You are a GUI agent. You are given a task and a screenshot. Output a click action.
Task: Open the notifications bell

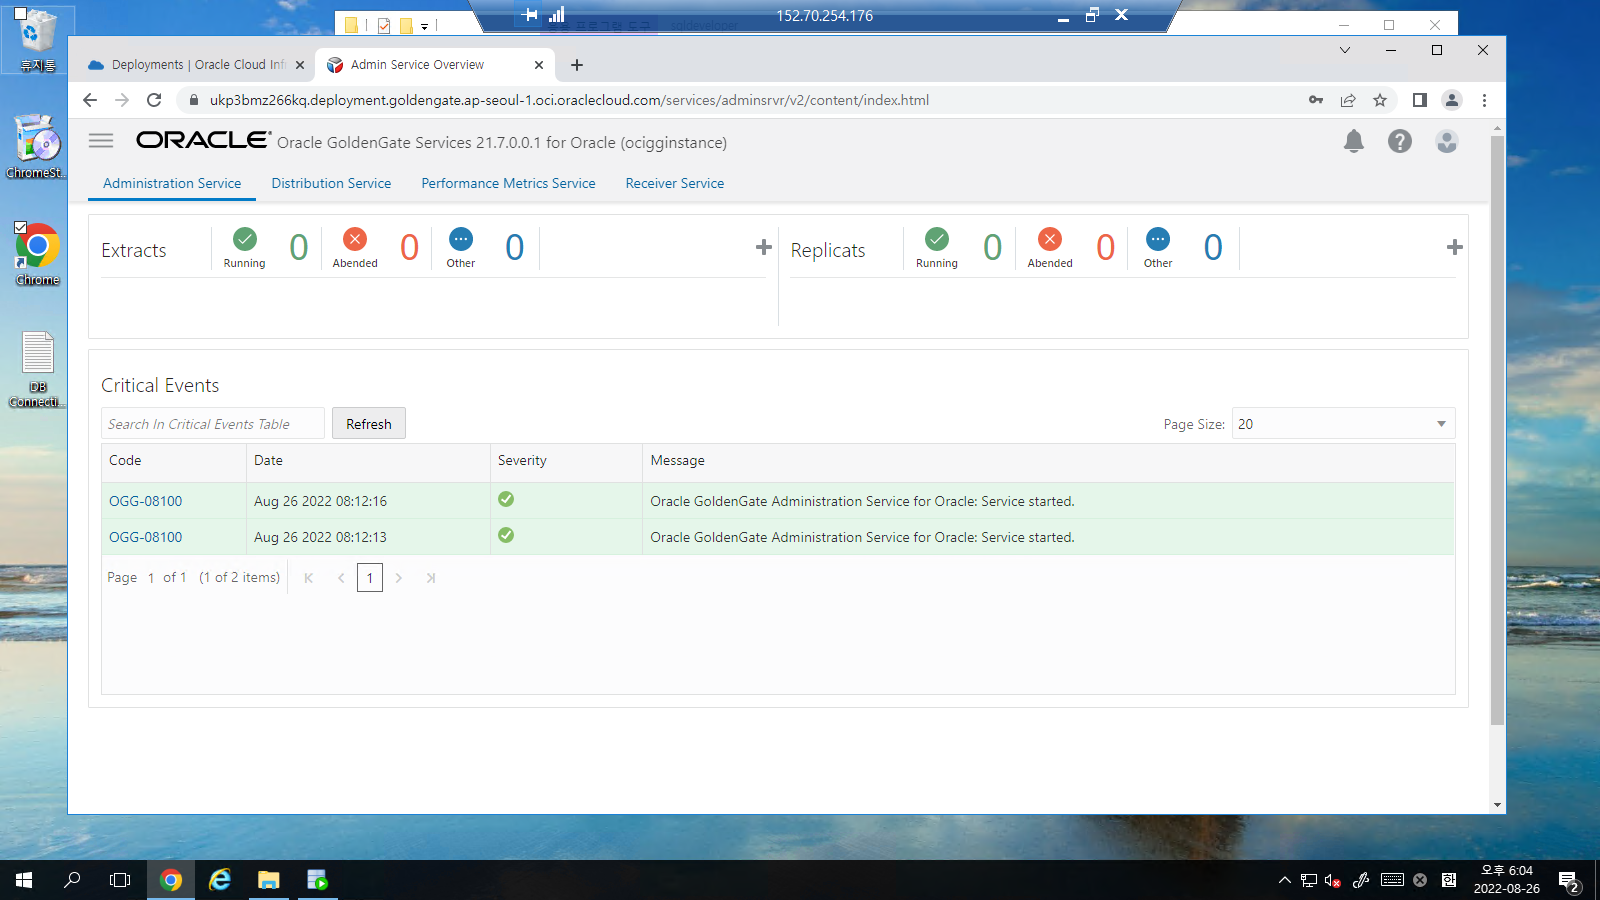pos(1354,141)
